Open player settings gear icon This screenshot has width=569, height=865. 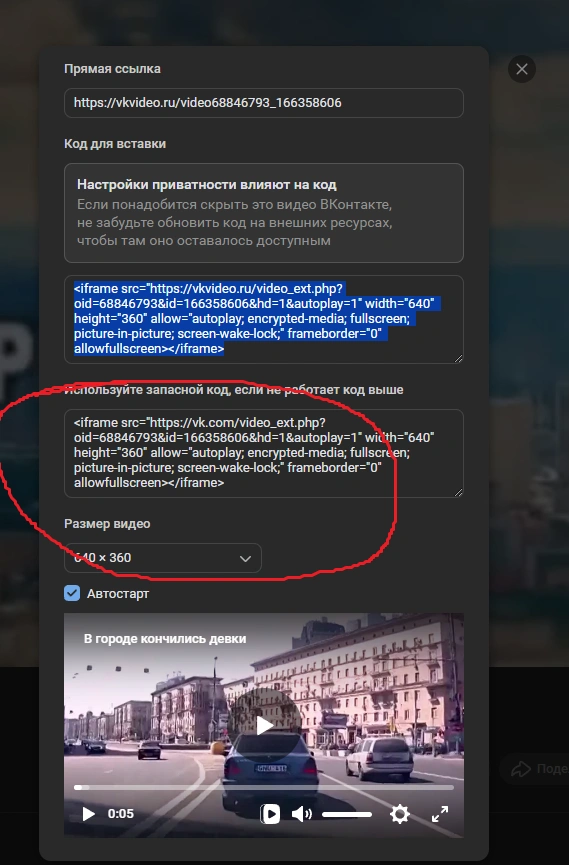point(400,814)
